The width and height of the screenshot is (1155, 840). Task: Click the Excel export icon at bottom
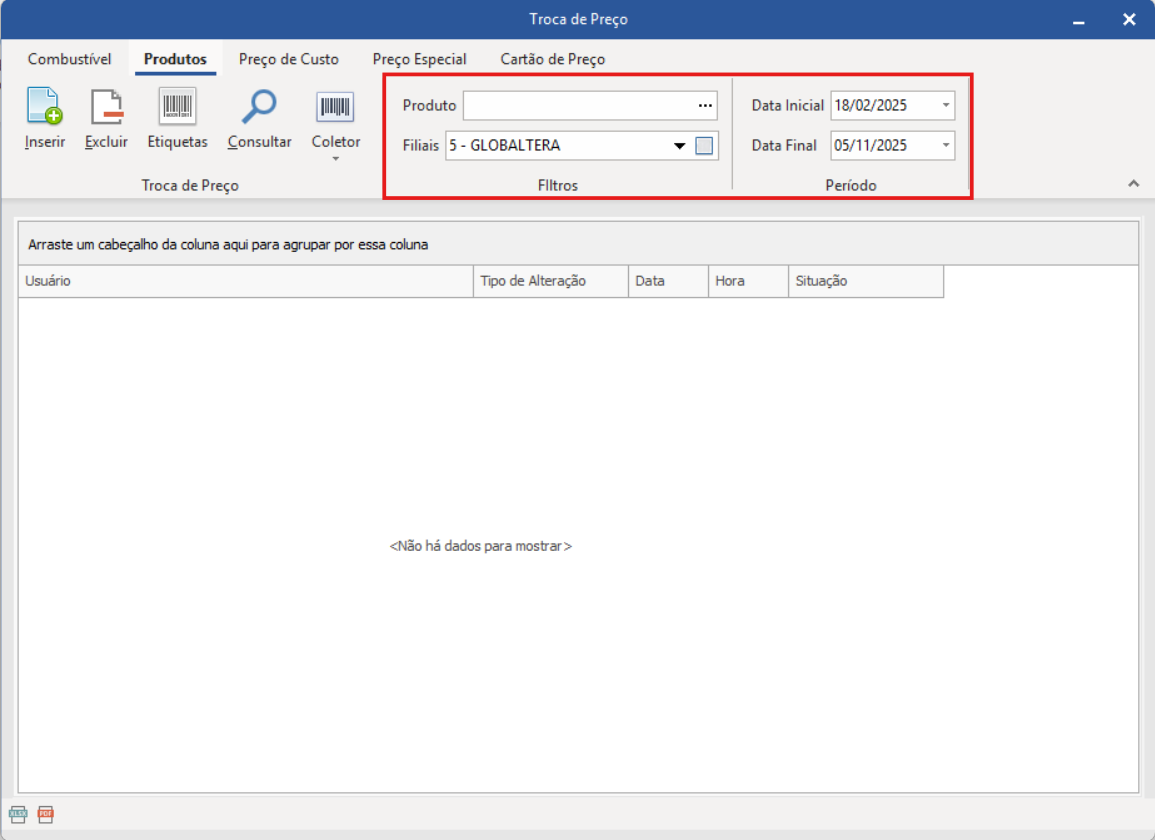point(17,814)
